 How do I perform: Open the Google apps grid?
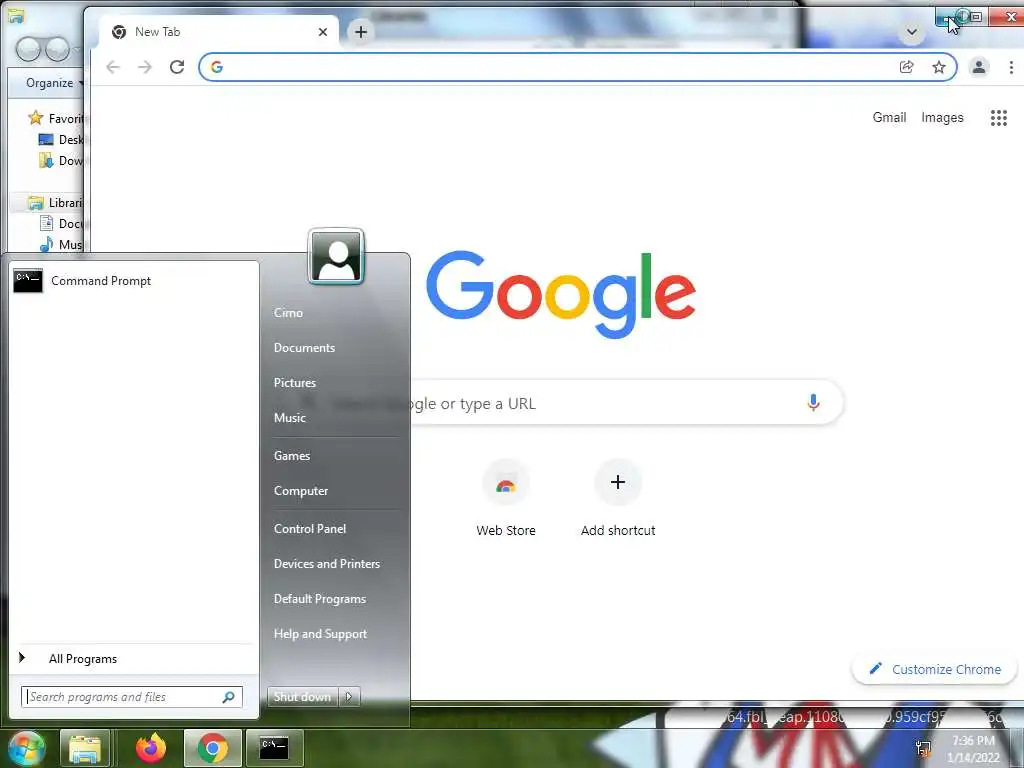[x=999, y=118]
